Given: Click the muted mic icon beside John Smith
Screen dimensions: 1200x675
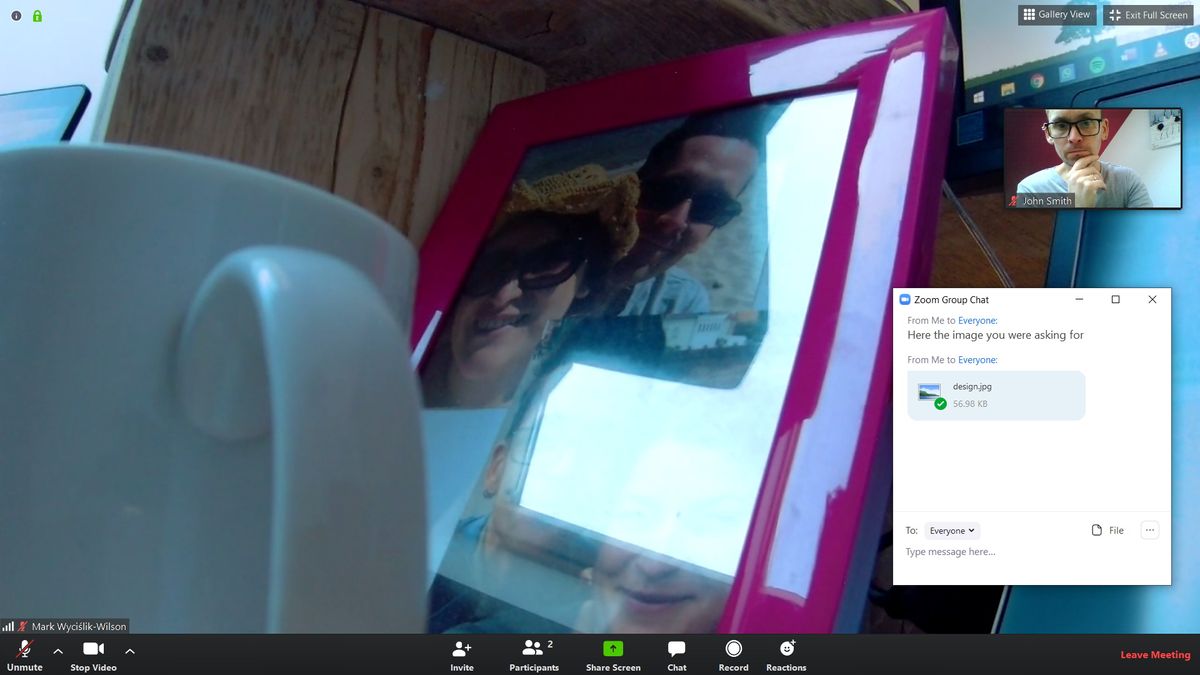Looking at the screenshot, I should (1013, 201).
